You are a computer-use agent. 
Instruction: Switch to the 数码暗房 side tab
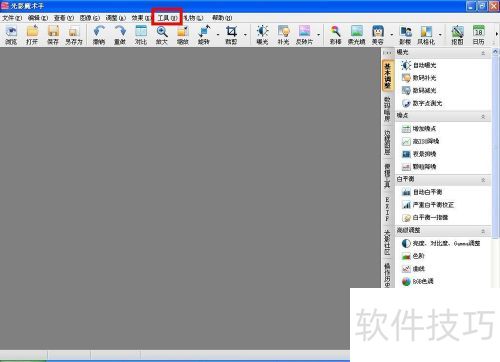(388, 109)
